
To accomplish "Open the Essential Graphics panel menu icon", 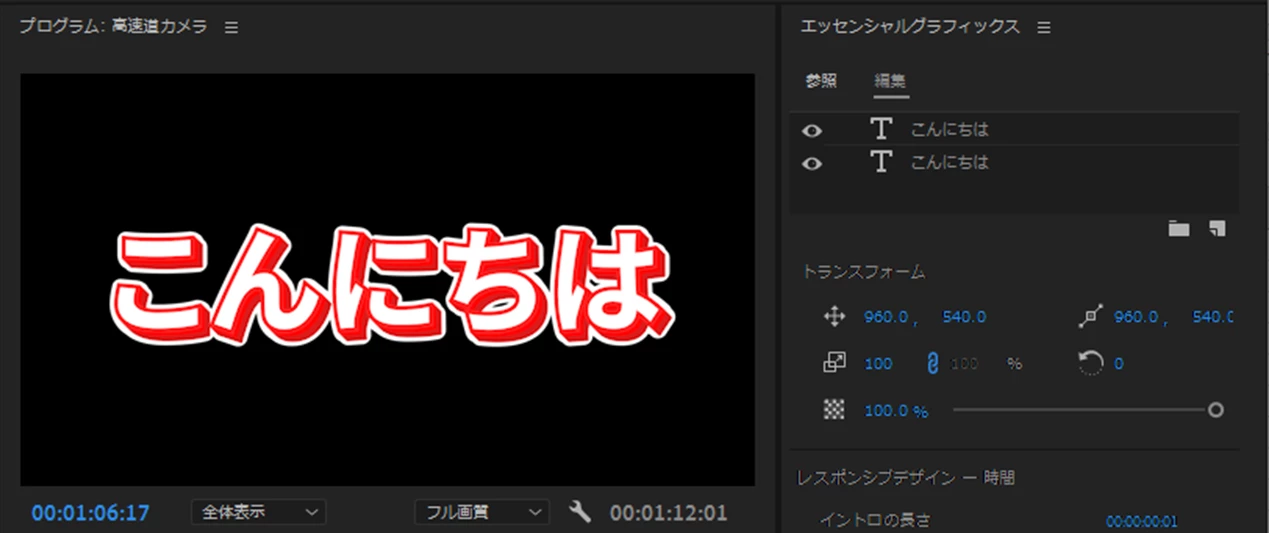I will point(1044,28).
